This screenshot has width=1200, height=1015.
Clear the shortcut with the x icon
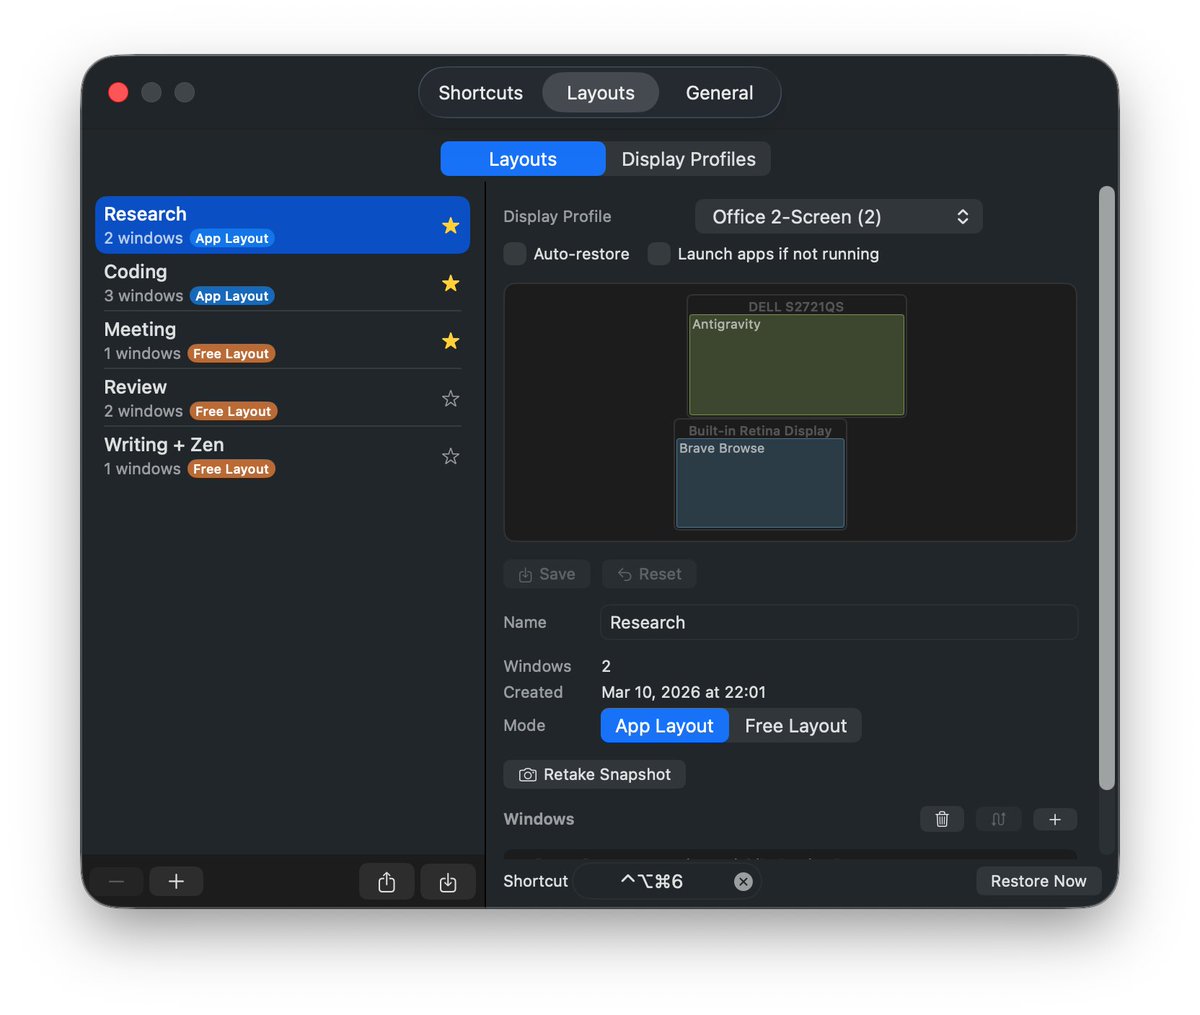743,881
